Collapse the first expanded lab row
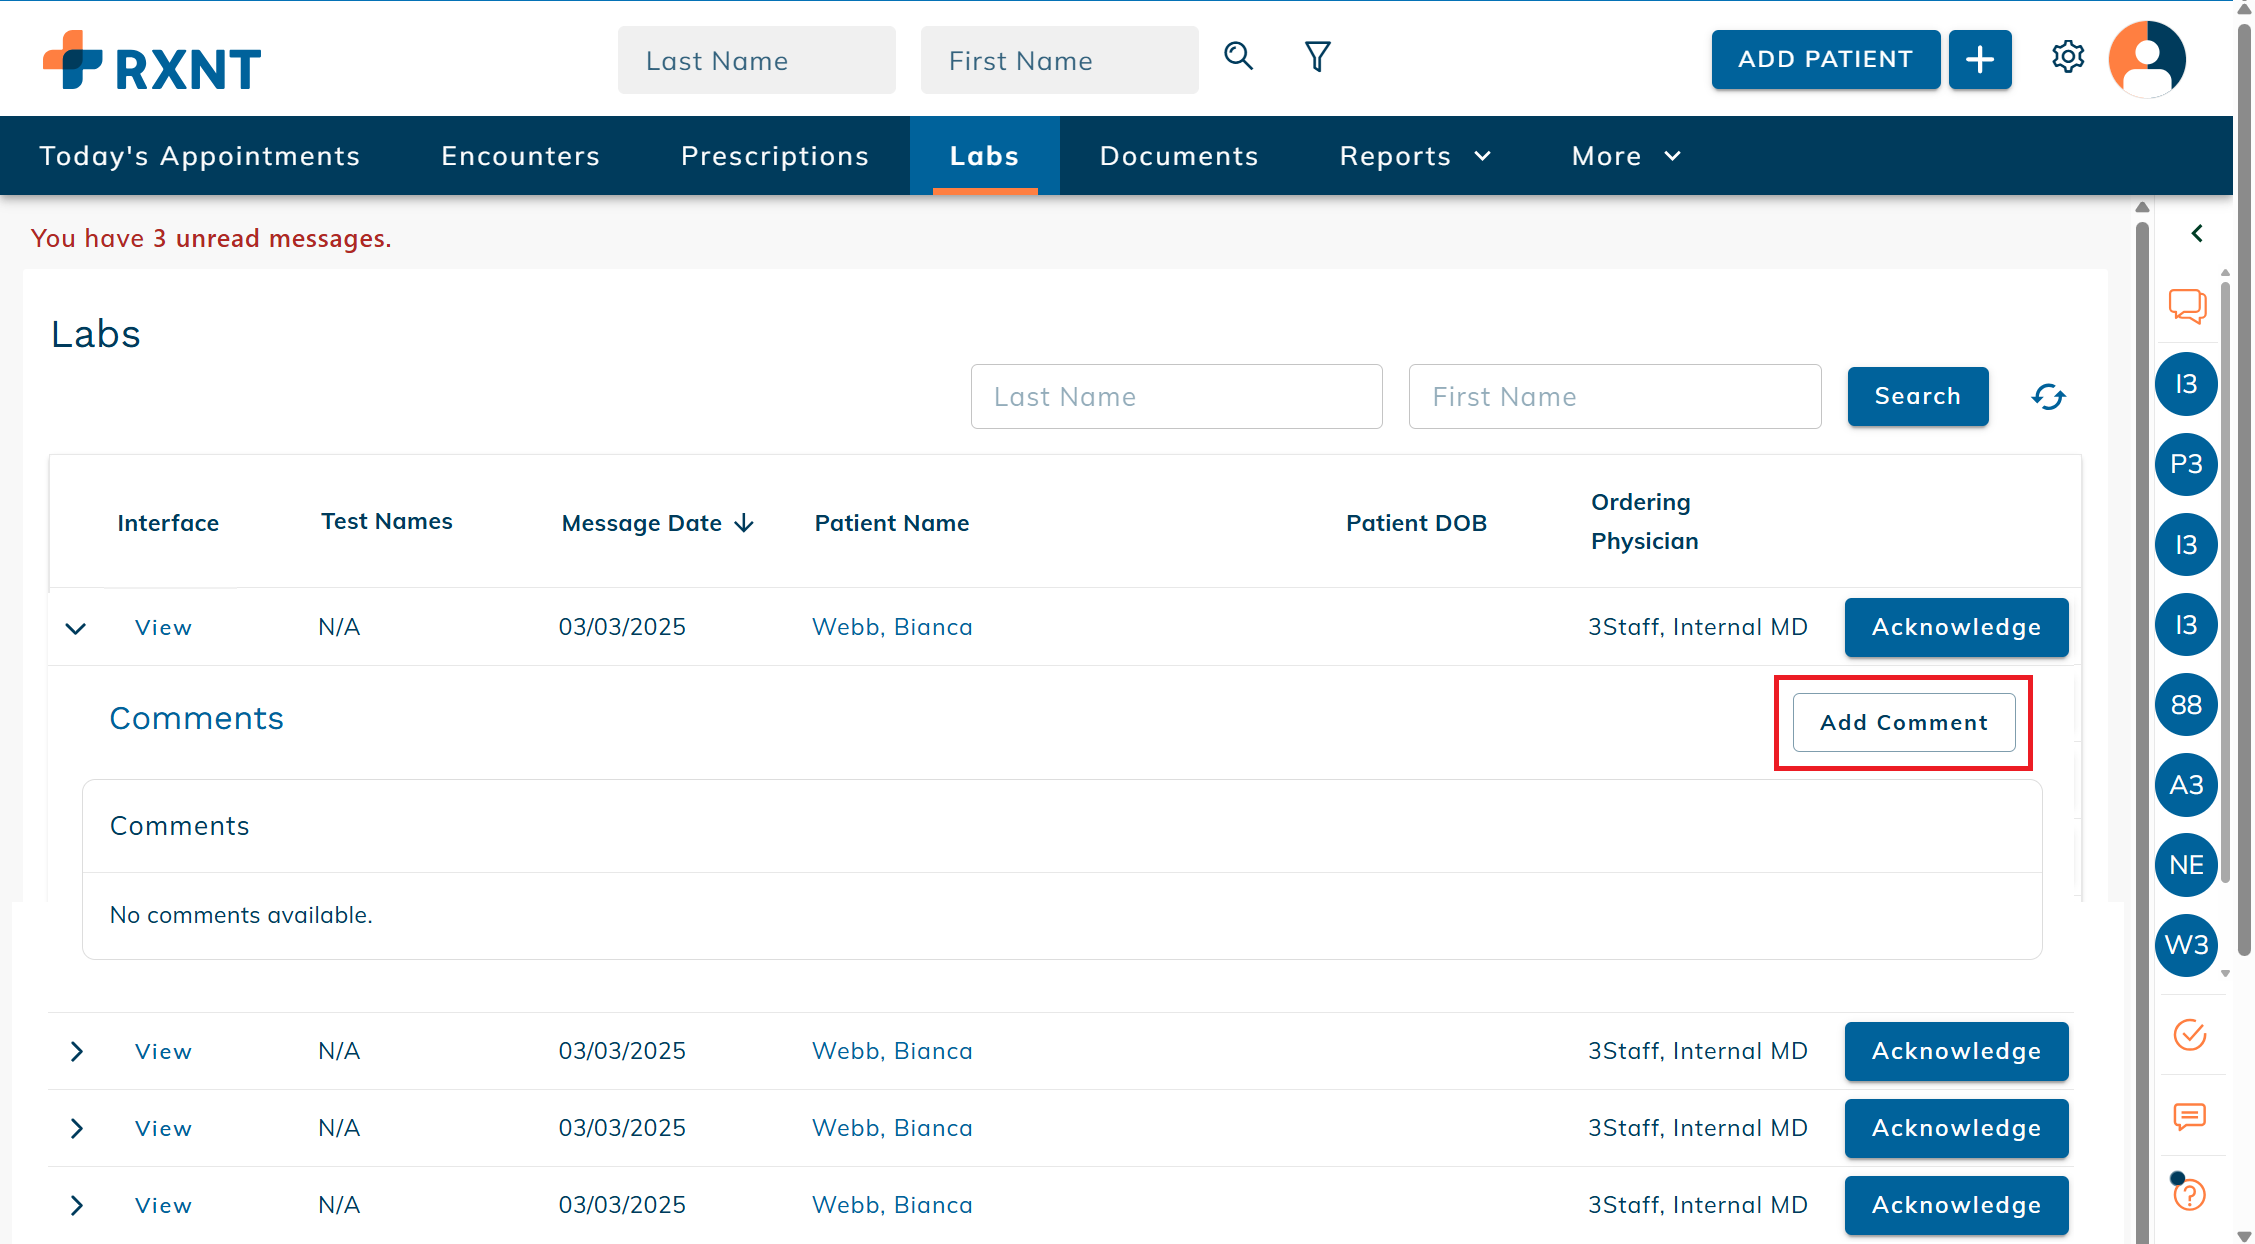This screenshot has height=1244, width=2255. (76, 628)
